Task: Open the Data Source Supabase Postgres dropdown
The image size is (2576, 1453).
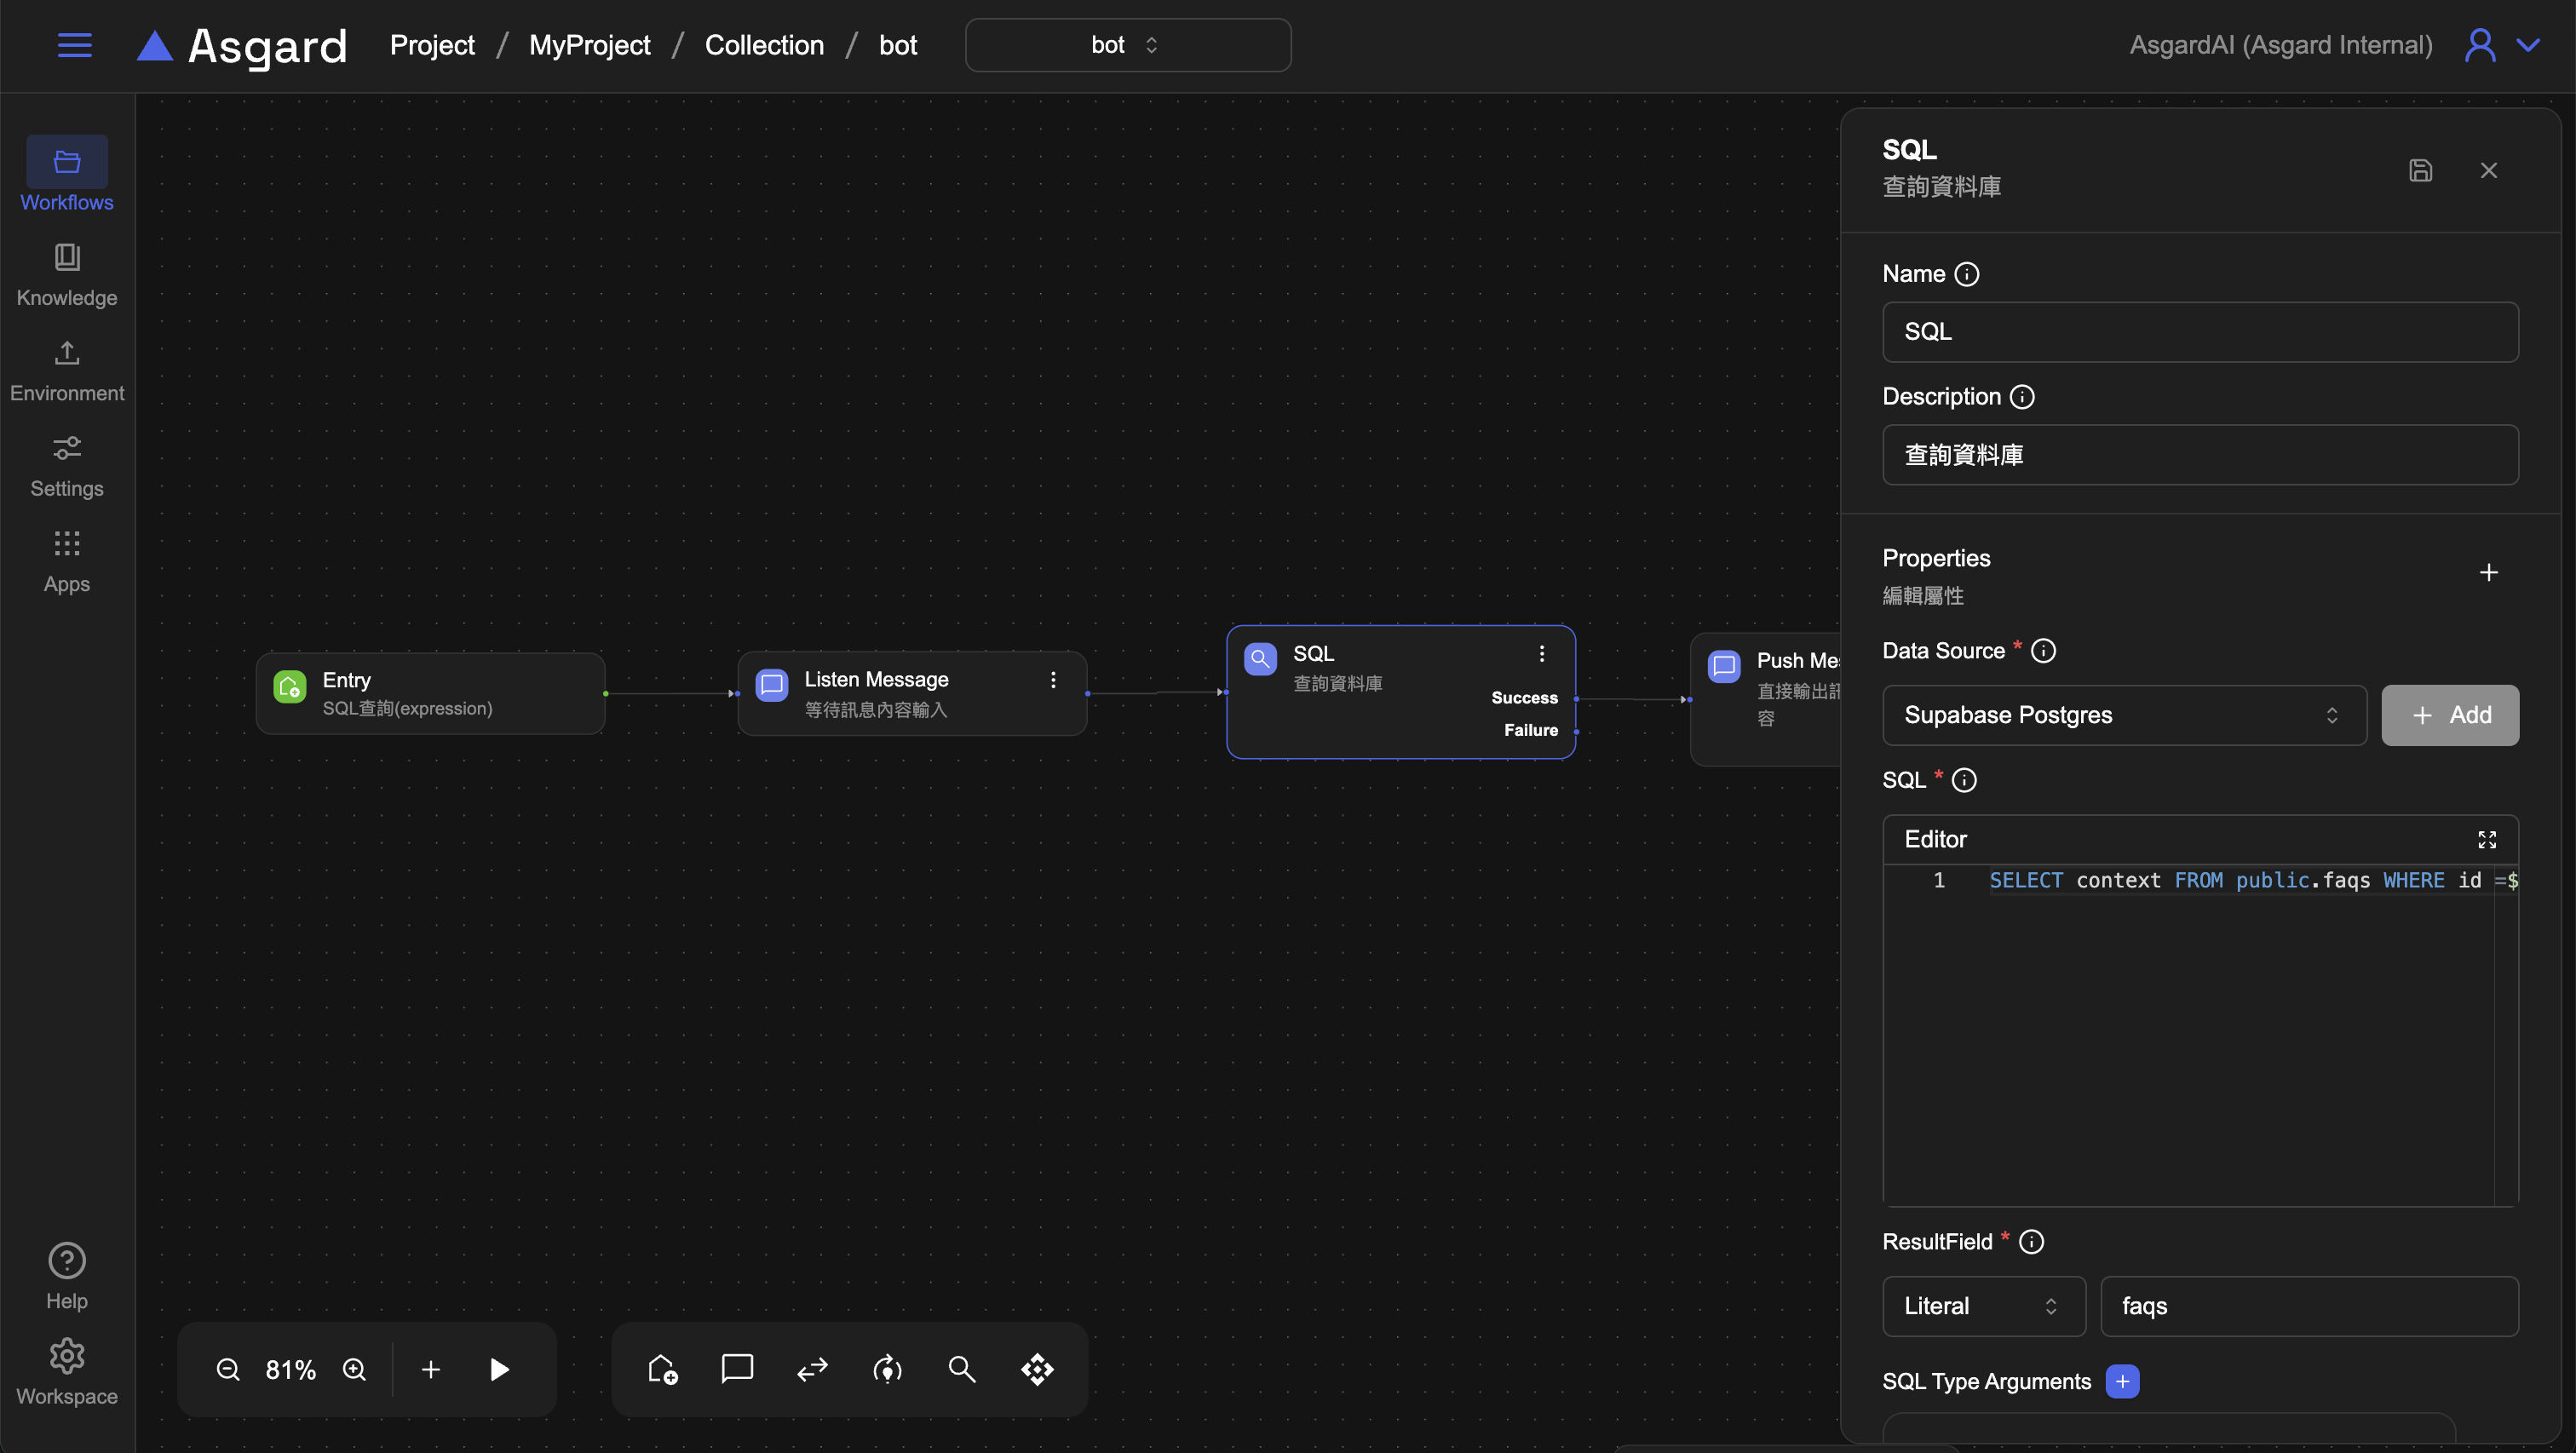Action: coord(2123,715)
